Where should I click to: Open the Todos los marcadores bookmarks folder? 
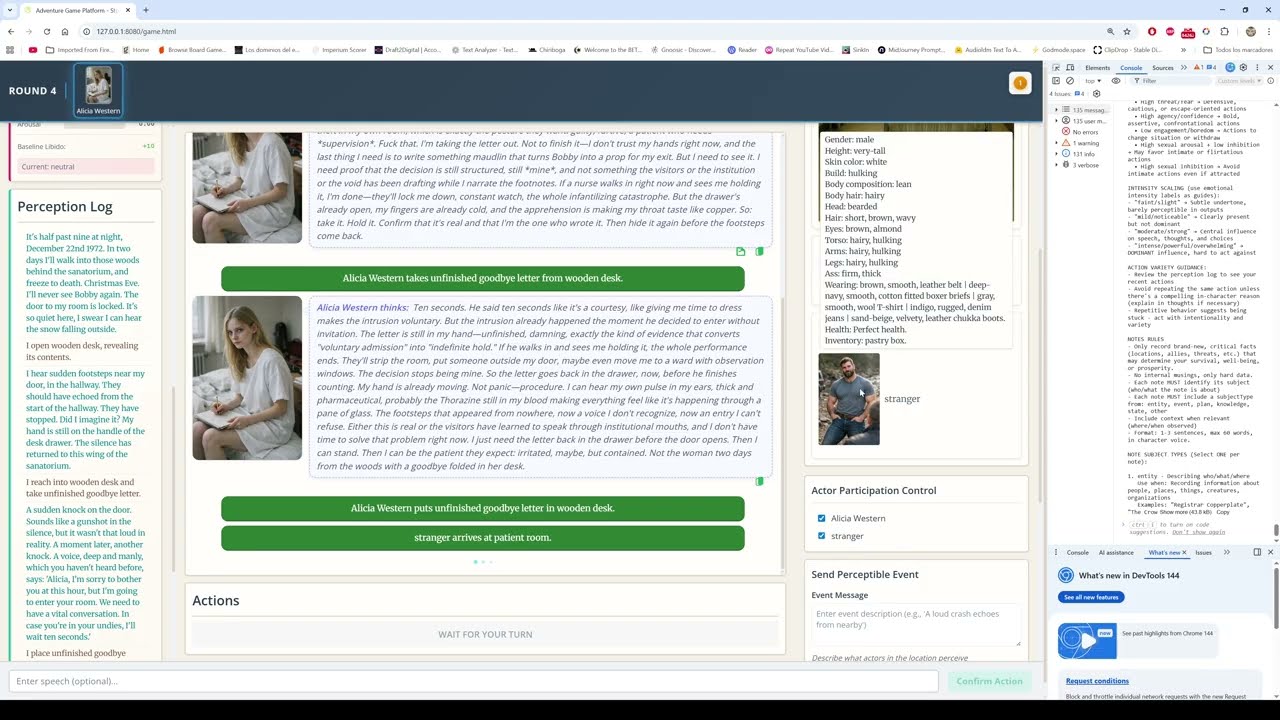click(x=1238, y=49)
